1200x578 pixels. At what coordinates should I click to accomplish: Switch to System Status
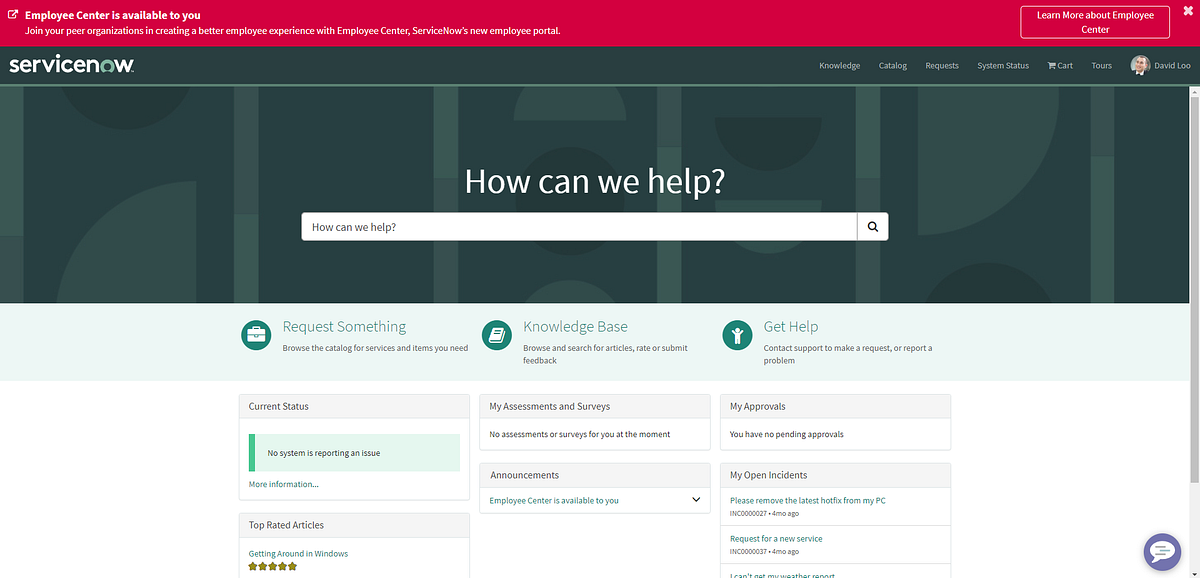tap(1003, 65)
